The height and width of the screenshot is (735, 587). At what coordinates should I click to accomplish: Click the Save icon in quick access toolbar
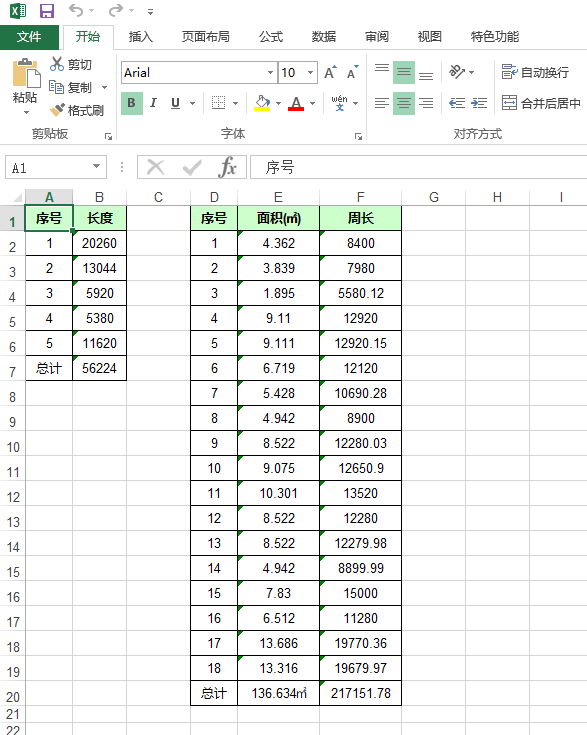point(47,10)
